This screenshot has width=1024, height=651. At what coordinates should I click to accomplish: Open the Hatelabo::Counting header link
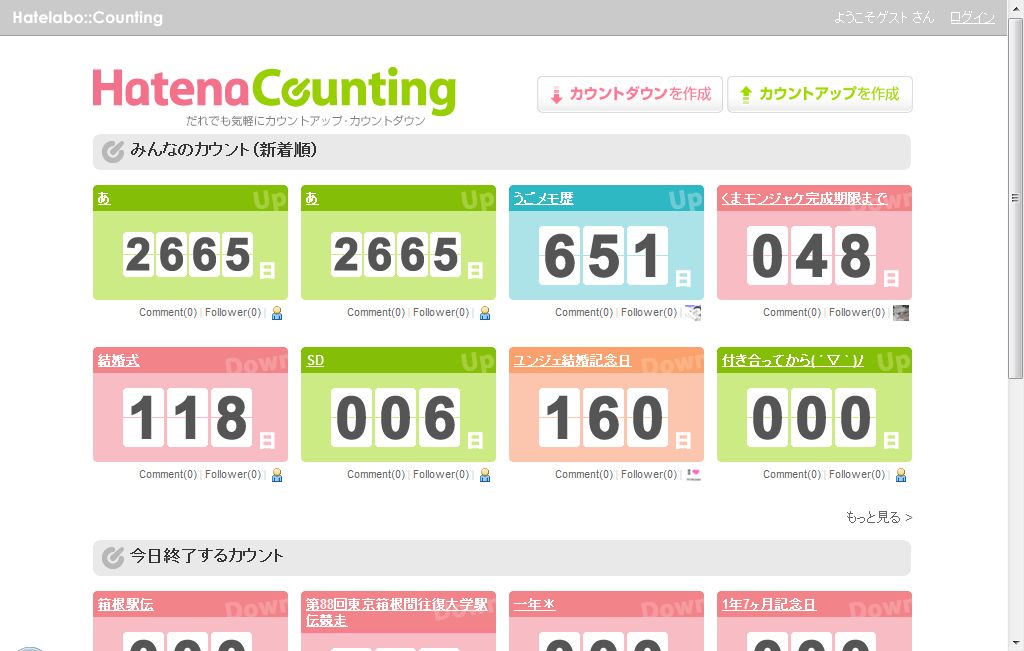[x=88, y=18]
